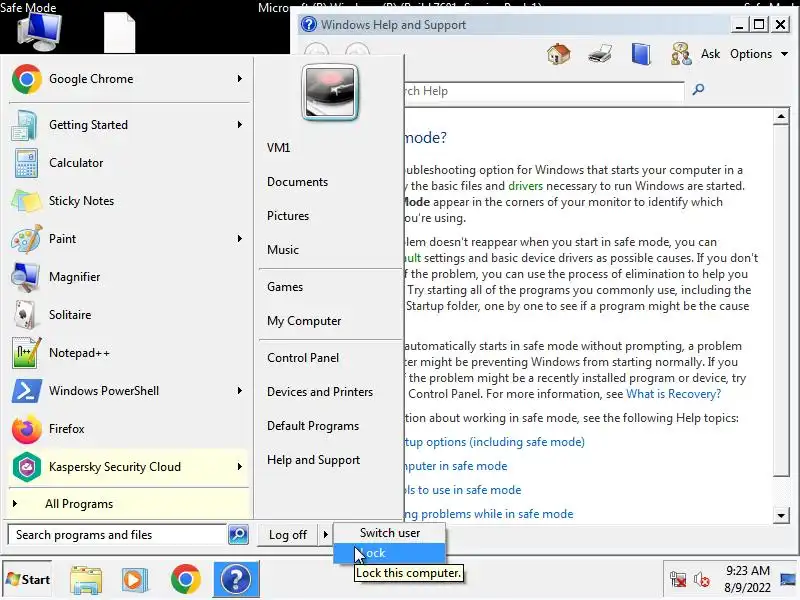Open the Magnifier icon
The width and height of the screenshot is (800, 600).
click(26, 277)
